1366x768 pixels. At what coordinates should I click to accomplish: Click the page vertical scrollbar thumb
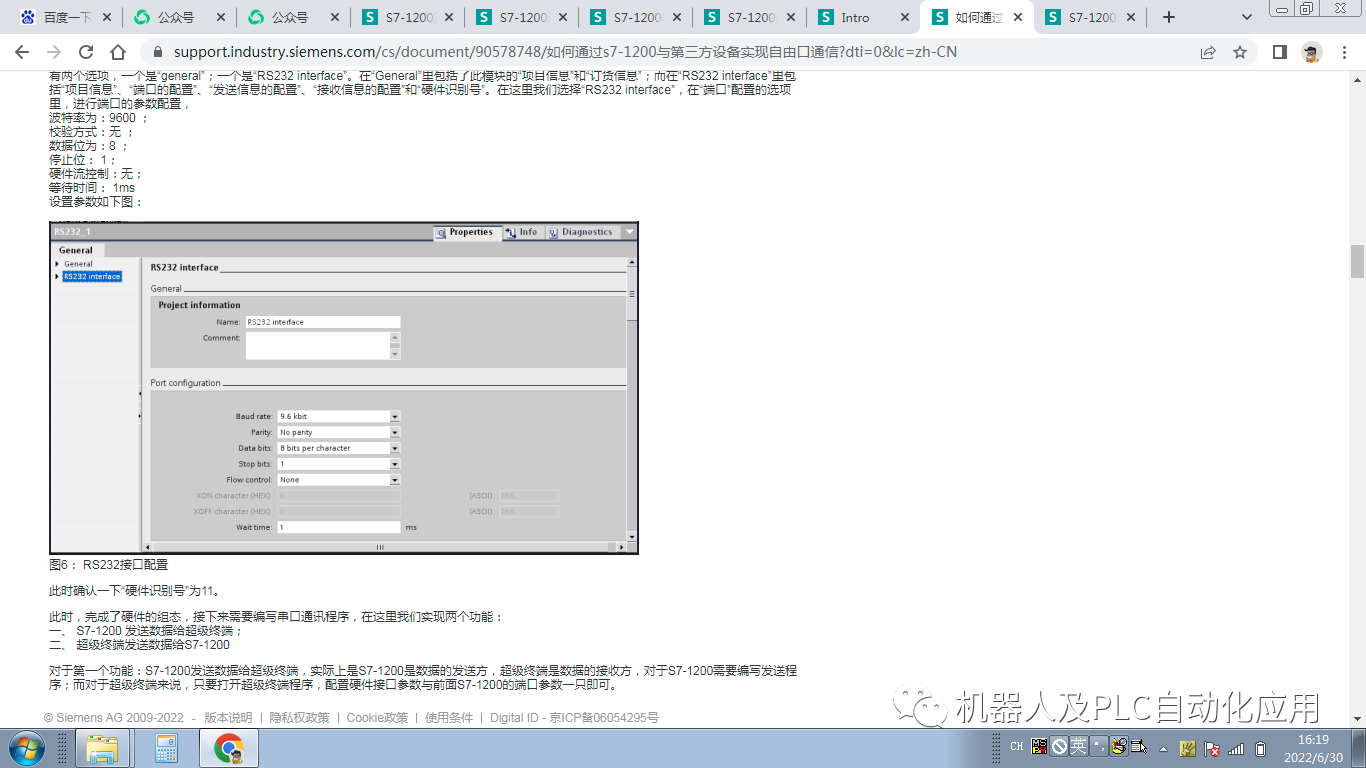click(1357, 262)
